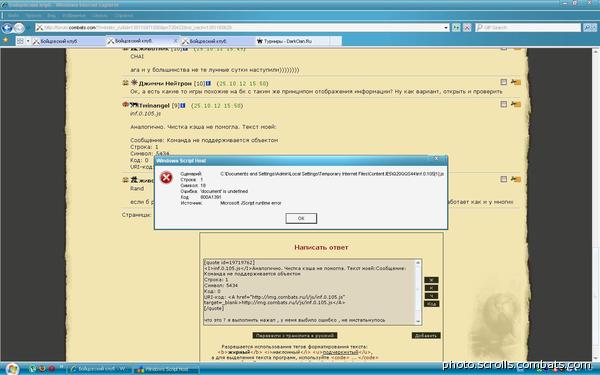Viewport: 600px width, 375px height.
Task: Expand the address bar history dropdown
Action: (446, 28)
